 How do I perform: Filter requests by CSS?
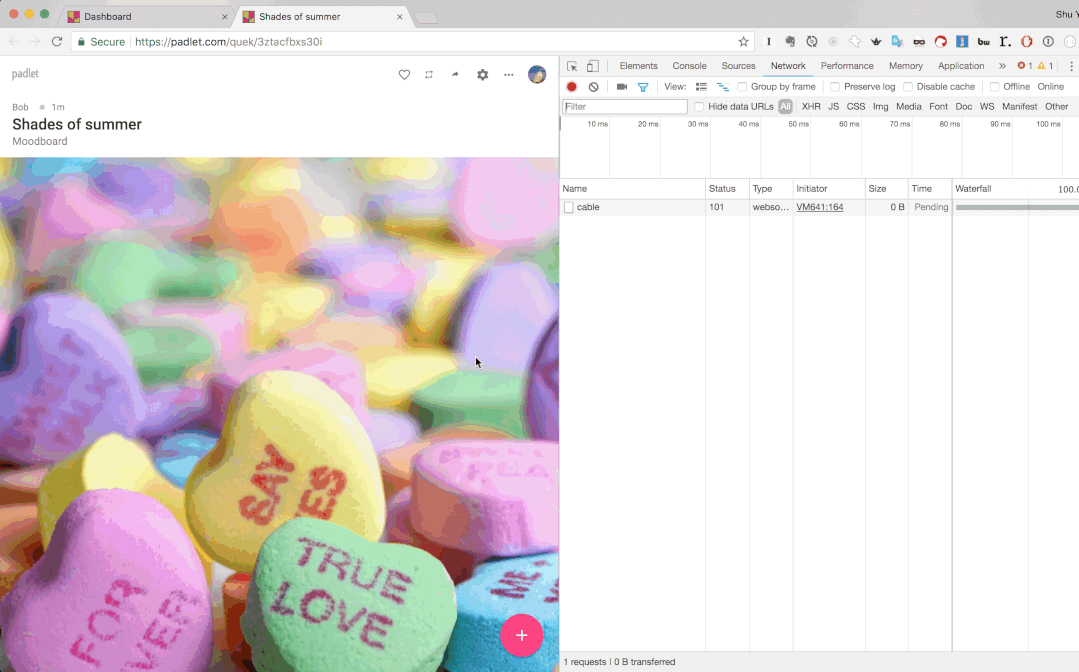point(855,107)
